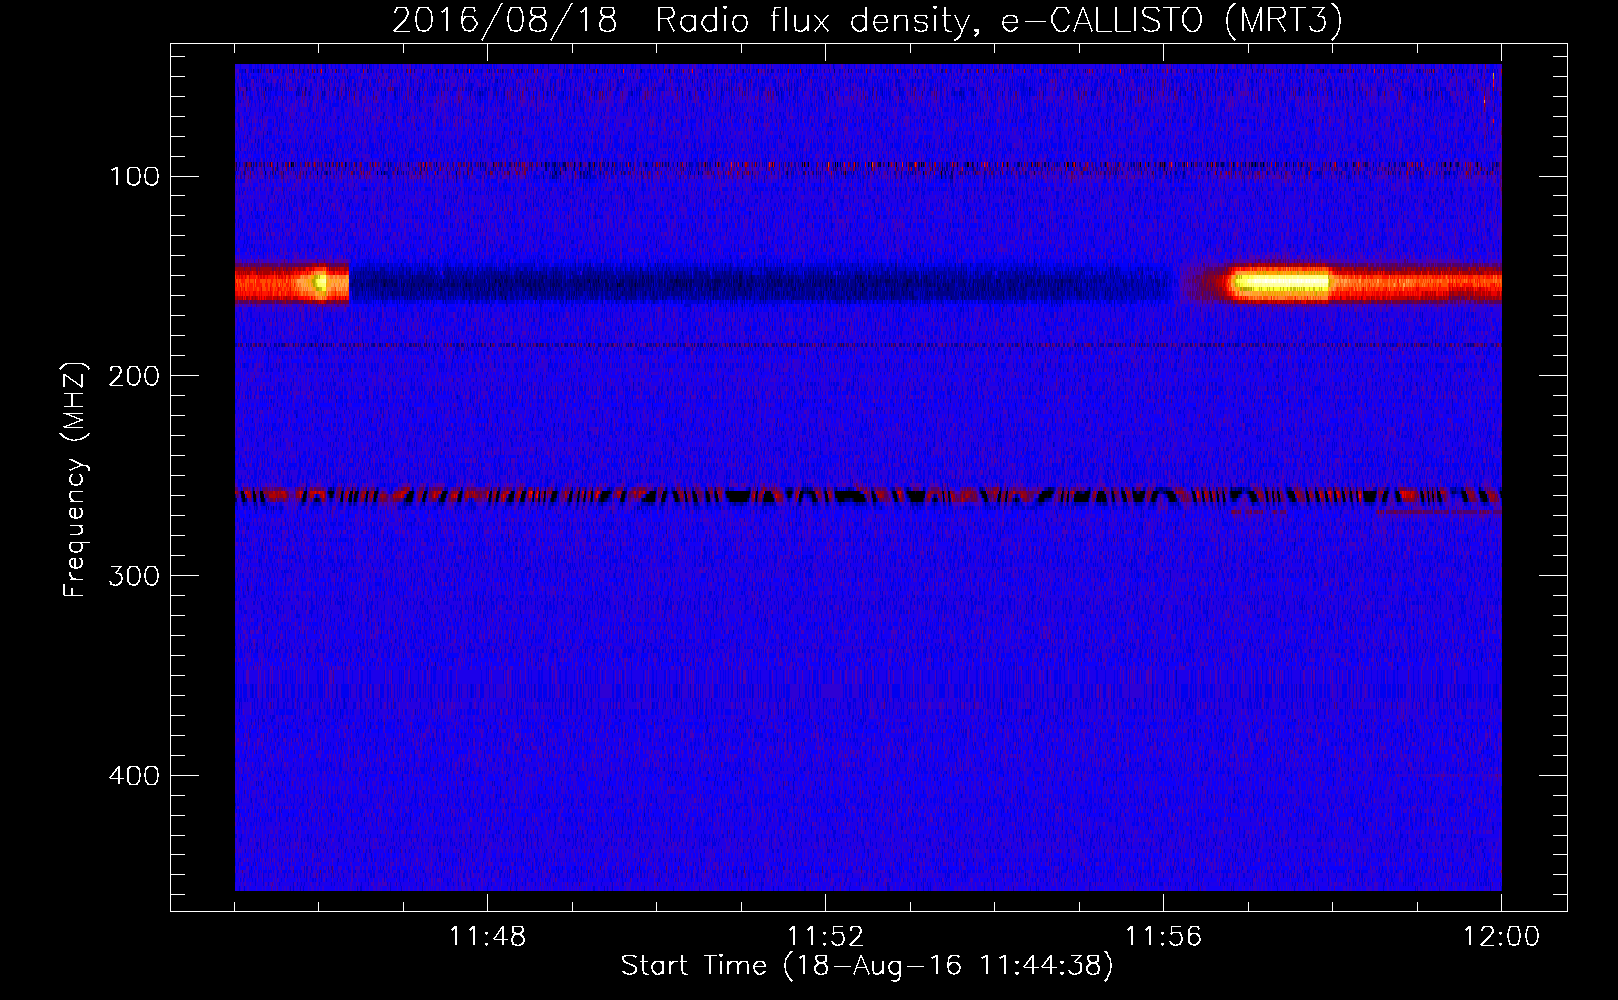Image resolution: width=1618 pixels, height=1000 pixels.
Task: Click the 11:52 time tick label
Action: tap(825, 937)
